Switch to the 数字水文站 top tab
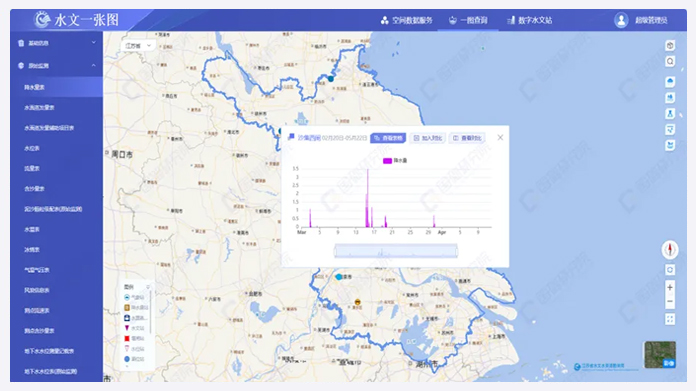Image resolution: width=696 pixels, height=391 pixels. click(530, 20)
